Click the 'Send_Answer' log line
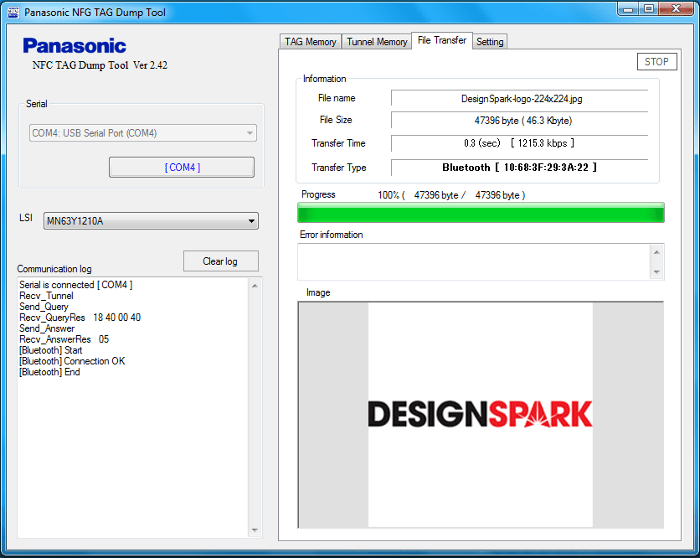The height and width of the screenshot is (558, 700). [47, 329]
